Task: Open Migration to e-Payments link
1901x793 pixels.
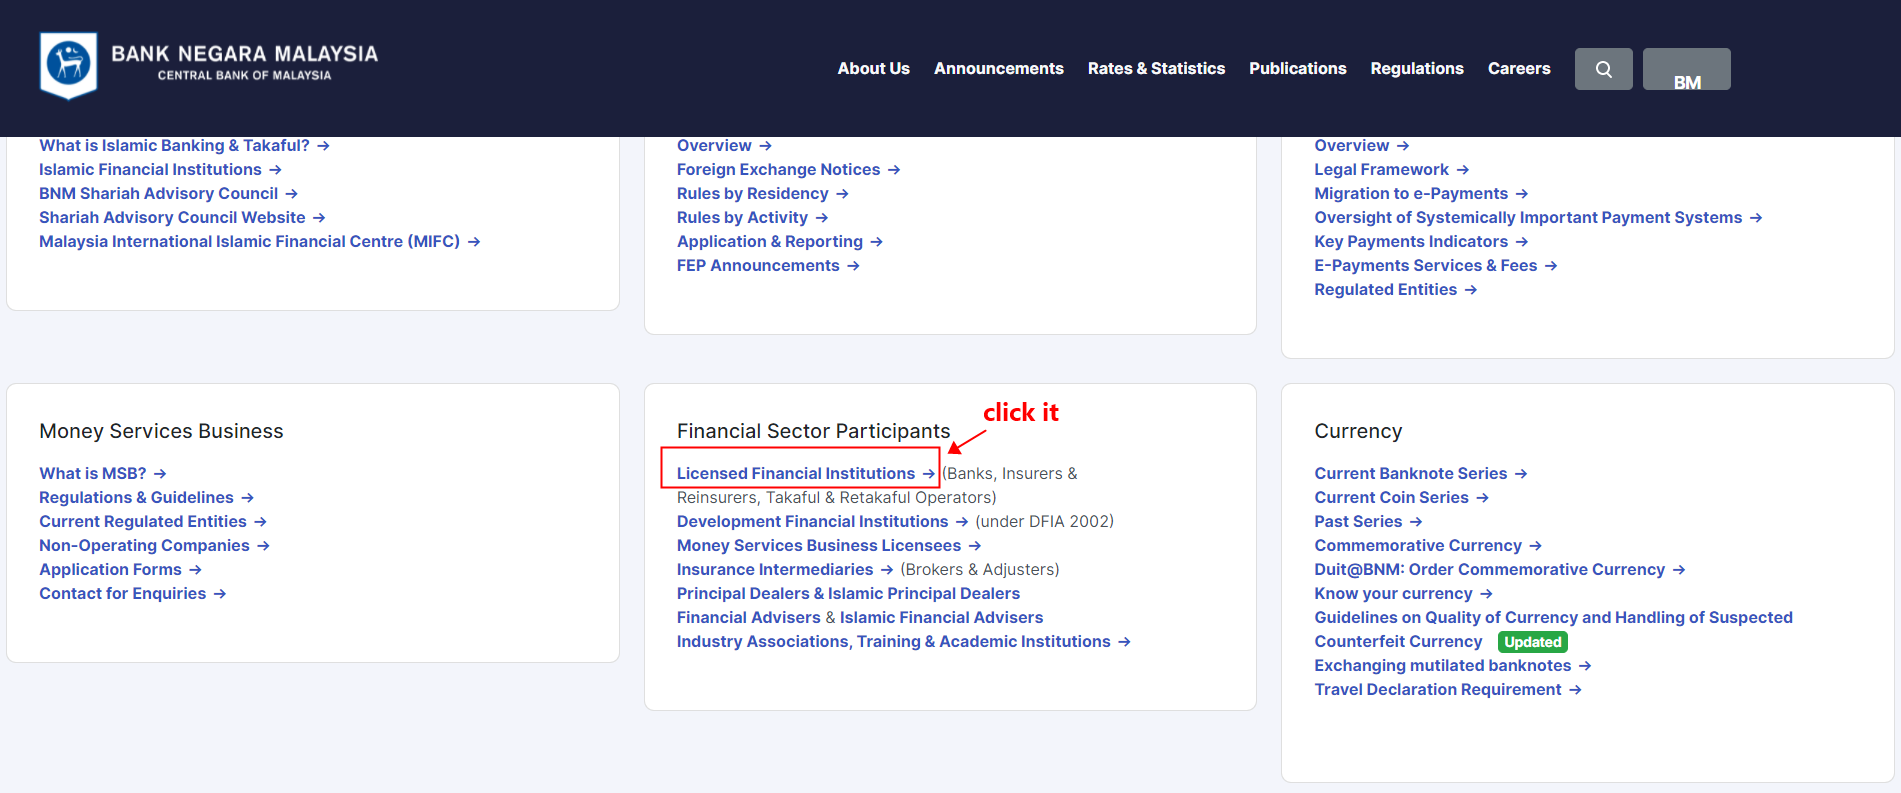Action: pyautogui.click(x=1421, y=194)
